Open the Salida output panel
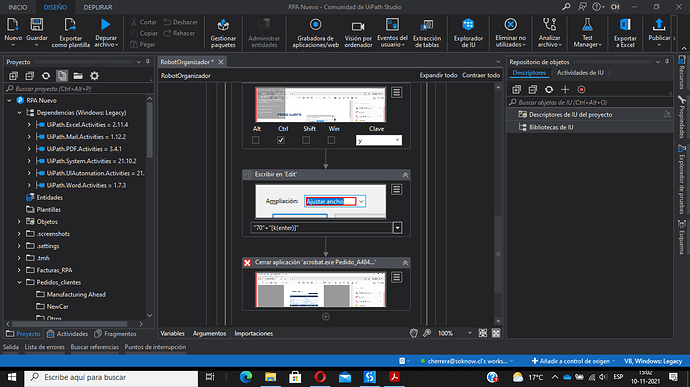This screenshot has width=690, height=387. 11,347
